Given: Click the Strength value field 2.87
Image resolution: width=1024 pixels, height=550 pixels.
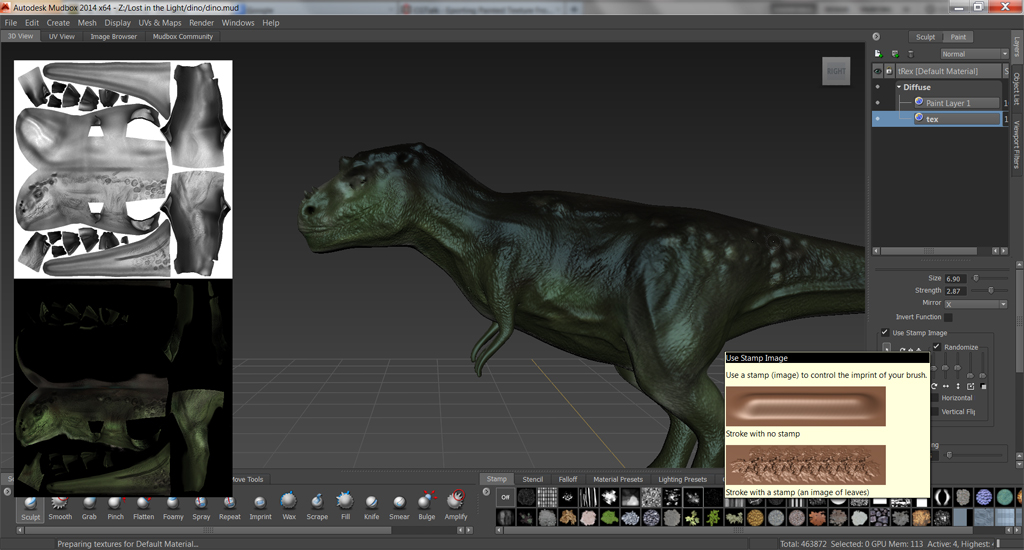Looking at the screenshot, I should coord(955,291).
